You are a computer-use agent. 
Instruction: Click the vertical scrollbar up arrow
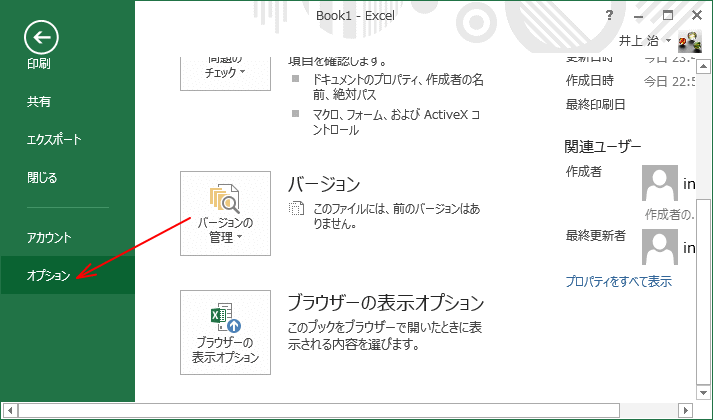[x=703, y=67]
